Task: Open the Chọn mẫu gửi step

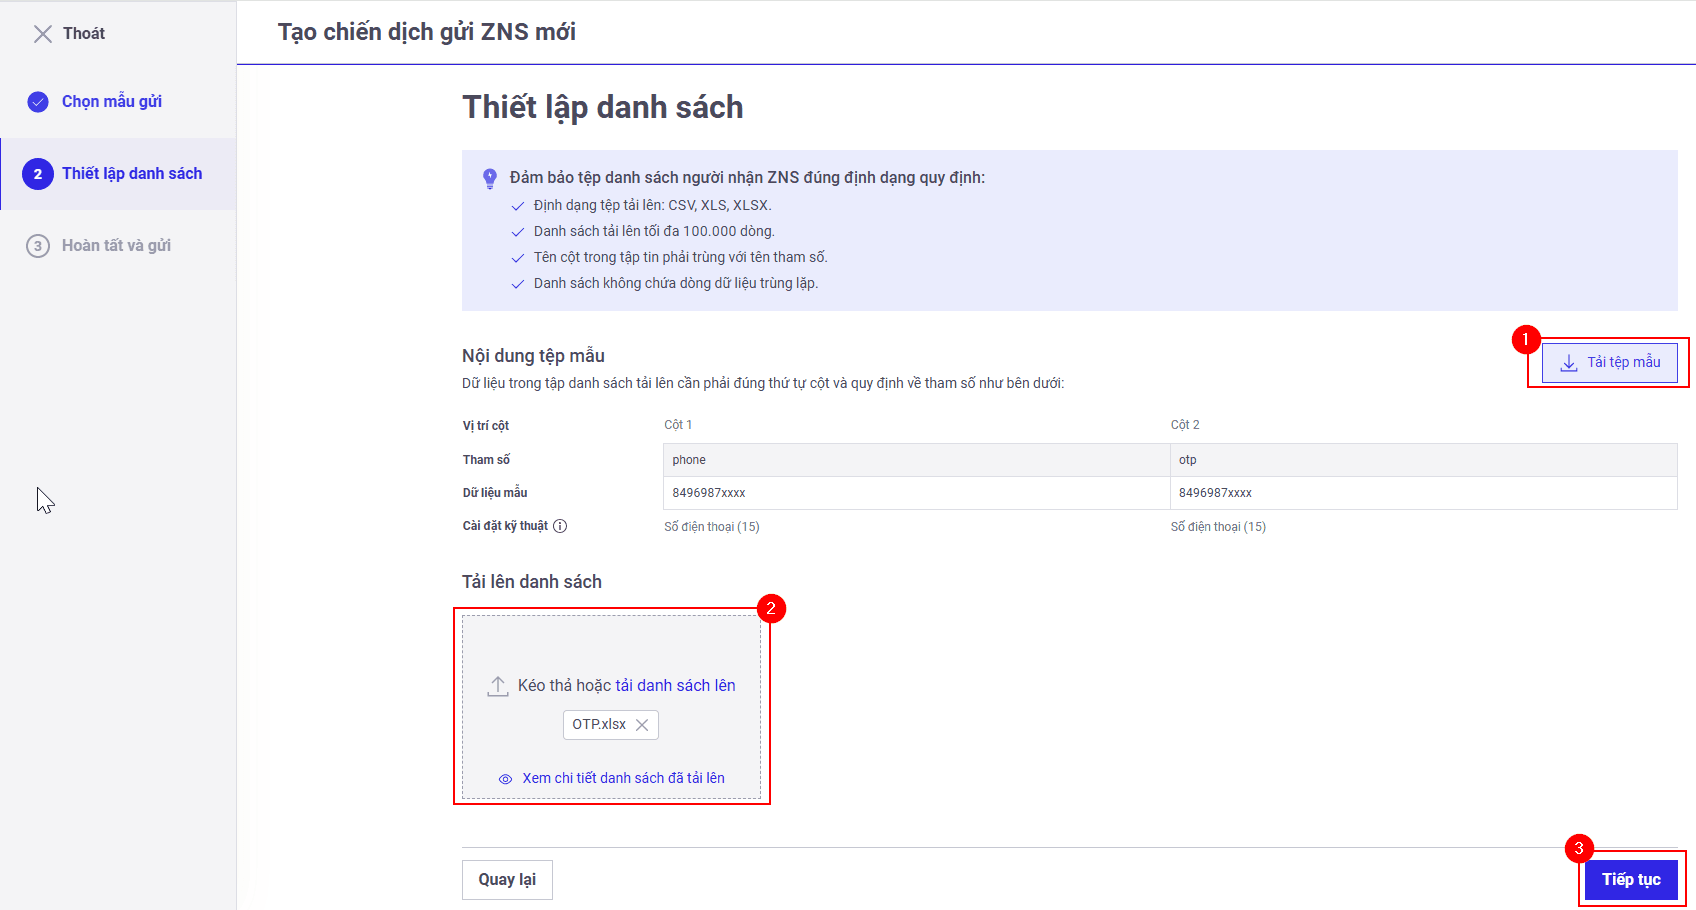Action: (x=112, y=102)
